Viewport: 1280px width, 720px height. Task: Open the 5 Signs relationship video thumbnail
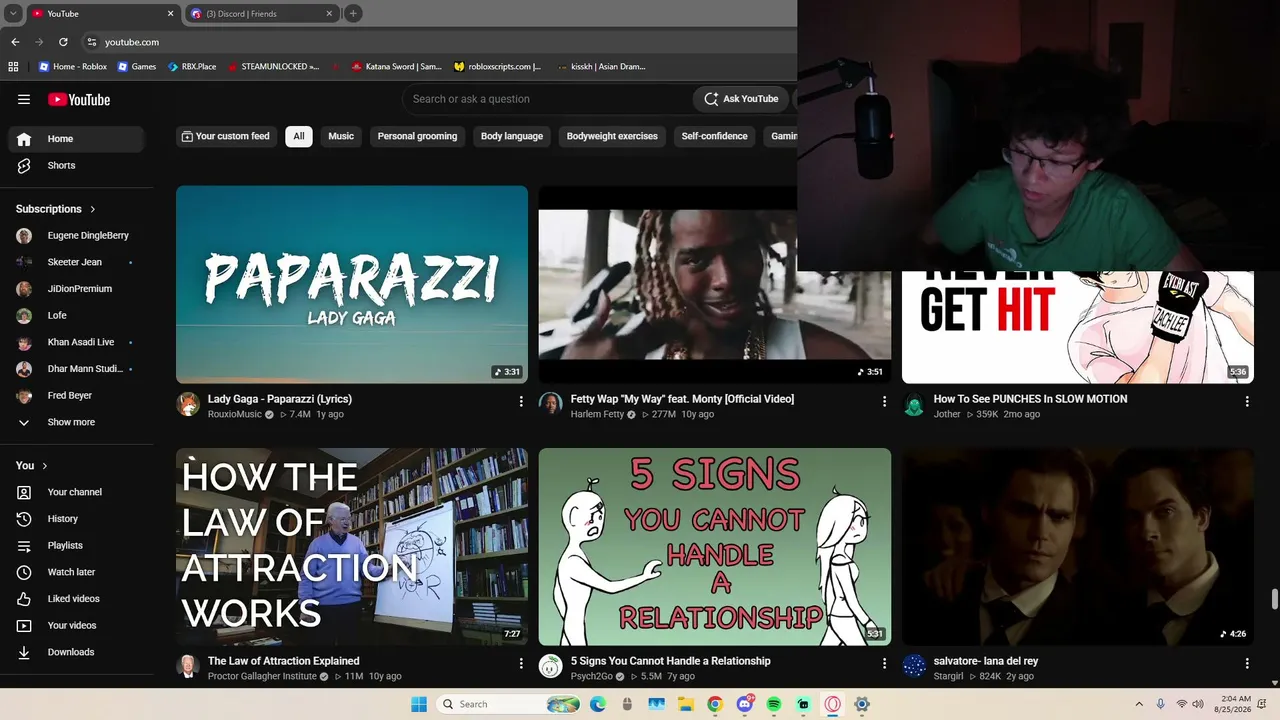[715, 547]
